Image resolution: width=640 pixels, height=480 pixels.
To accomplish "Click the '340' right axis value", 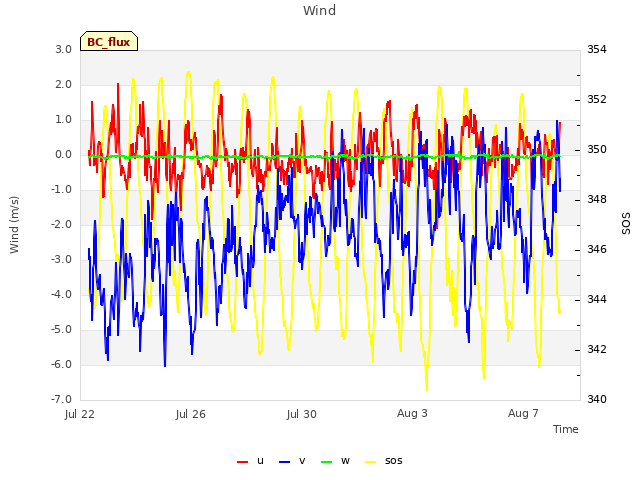I will (x=597, y=399).
